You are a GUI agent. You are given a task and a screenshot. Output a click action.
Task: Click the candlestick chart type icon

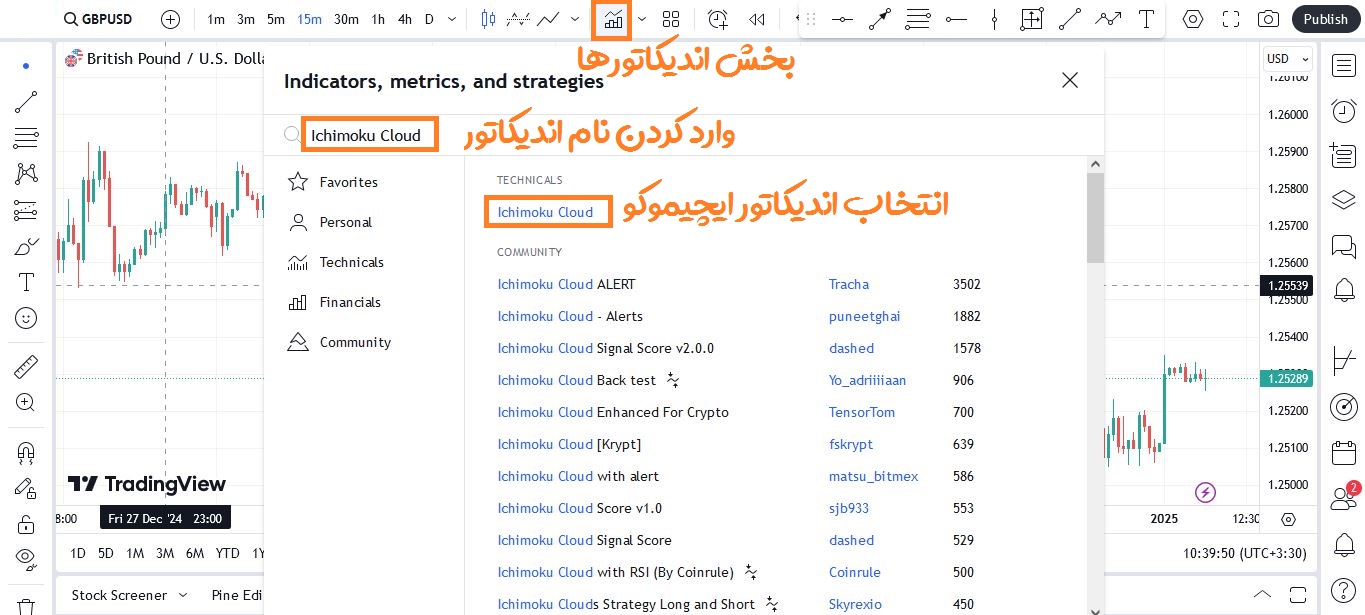(488, 19)
